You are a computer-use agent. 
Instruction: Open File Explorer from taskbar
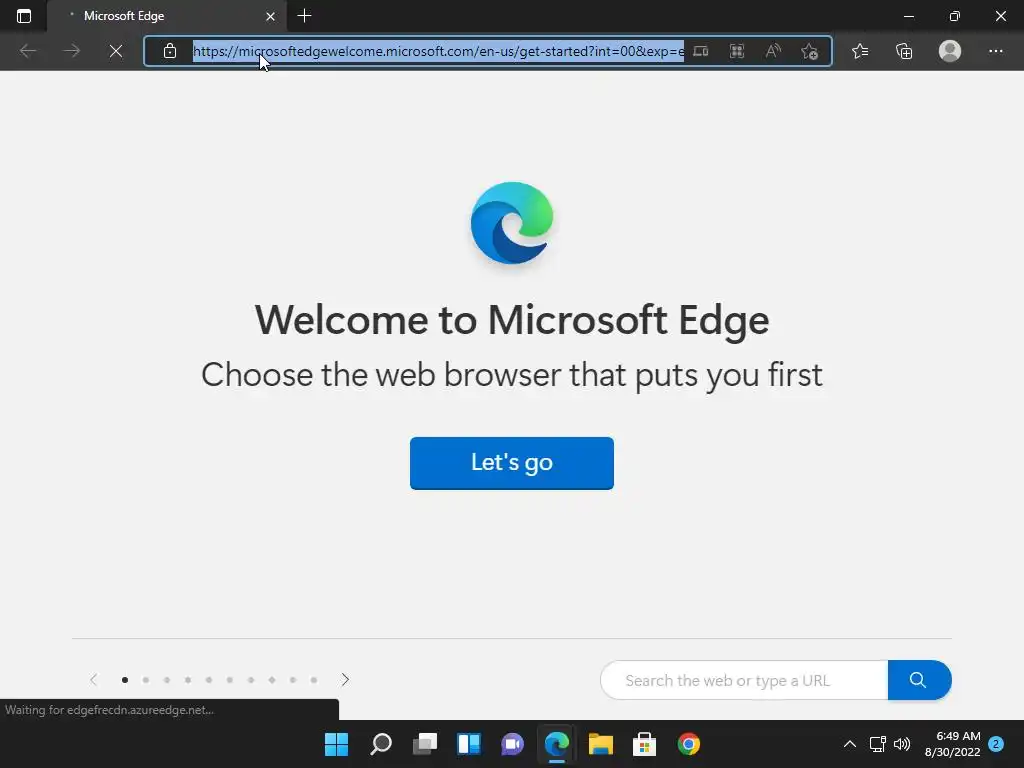pyautogui.click(x=601, y=744)
